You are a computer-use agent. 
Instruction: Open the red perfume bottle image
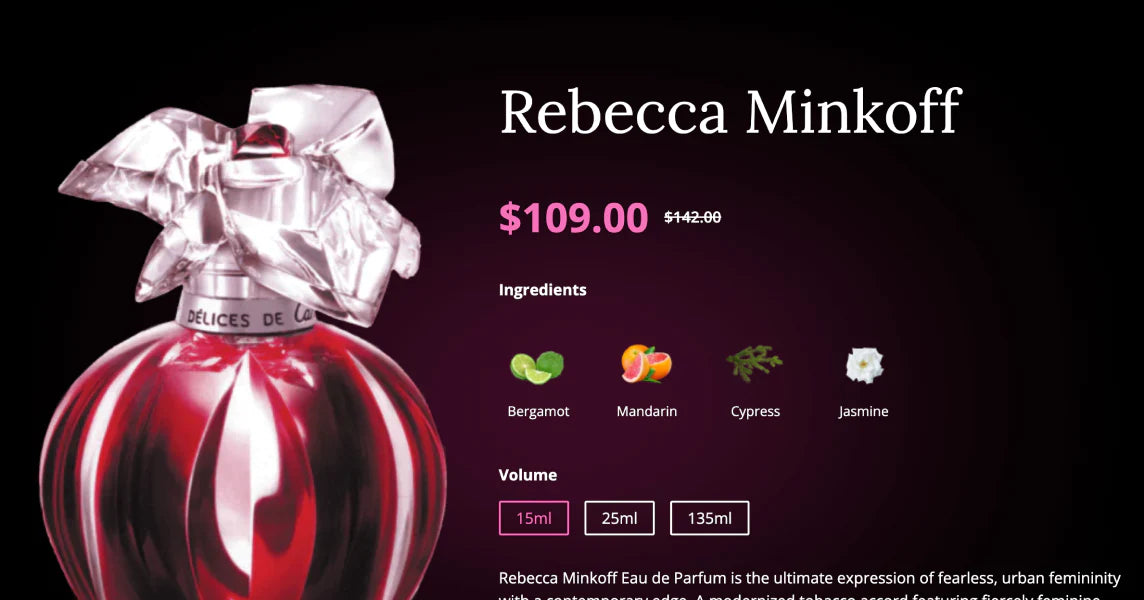pyautogui.click(x=241, y=343)
